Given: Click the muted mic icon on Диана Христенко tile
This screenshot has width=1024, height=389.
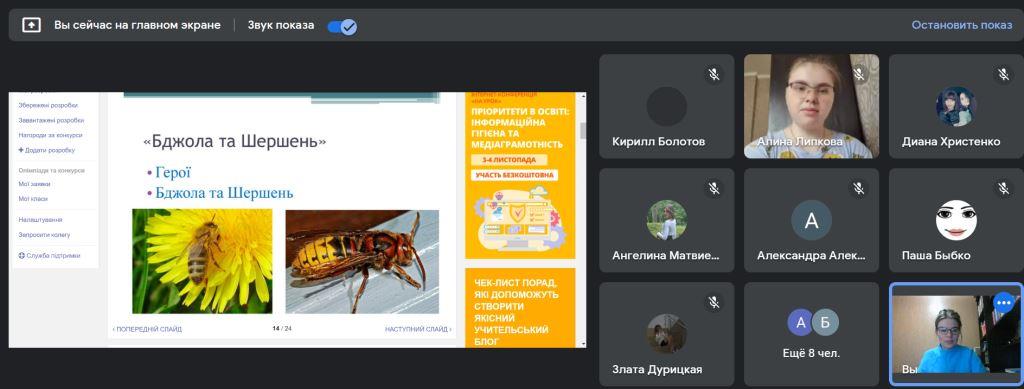Looking at the screenshot, I should pos(1004,74).
